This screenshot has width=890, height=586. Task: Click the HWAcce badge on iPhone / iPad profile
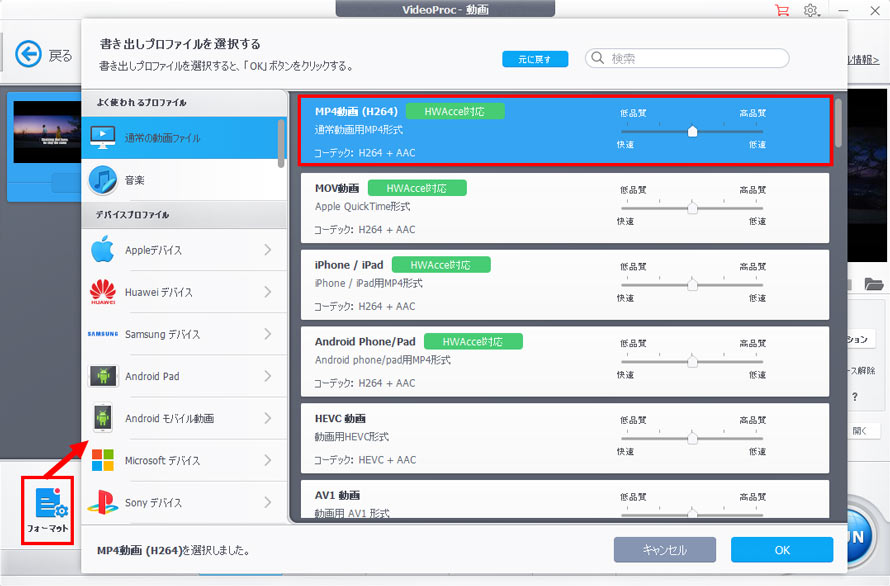point(441,265)
